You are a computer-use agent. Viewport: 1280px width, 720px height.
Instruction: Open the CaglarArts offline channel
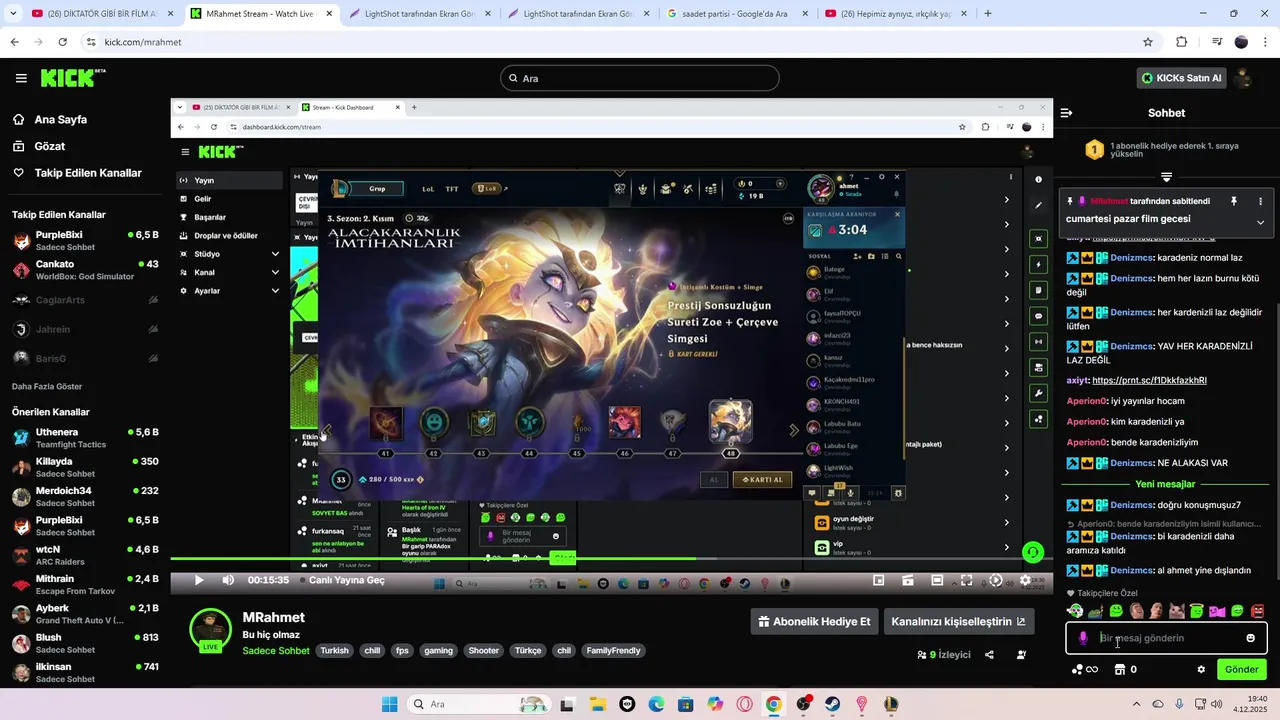(x=84, y=300)
